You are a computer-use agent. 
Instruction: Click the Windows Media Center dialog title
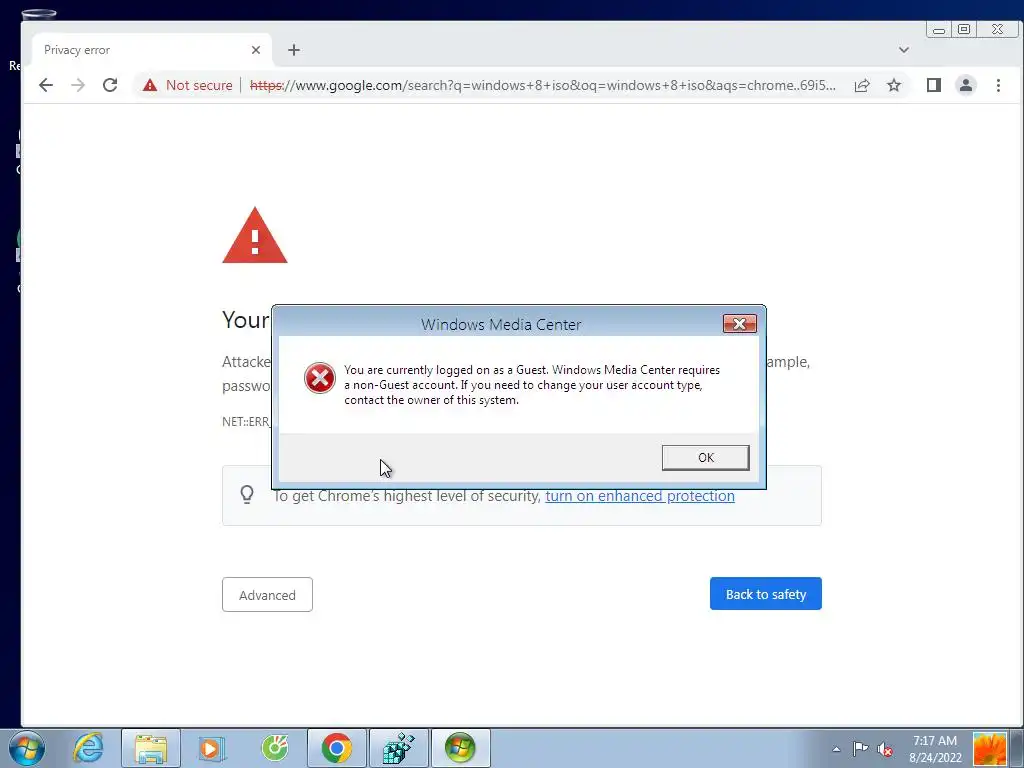(x=501, y=325)
